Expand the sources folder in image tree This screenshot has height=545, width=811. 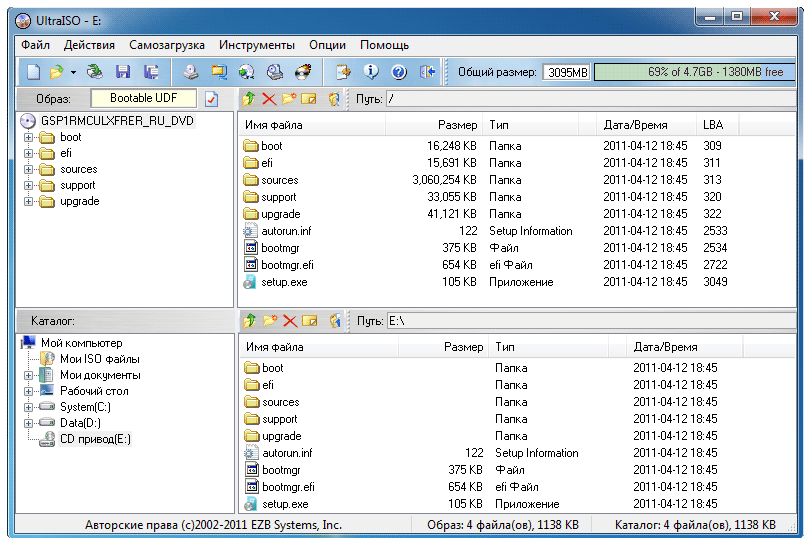pyautogui.click(x=29, y=169)
